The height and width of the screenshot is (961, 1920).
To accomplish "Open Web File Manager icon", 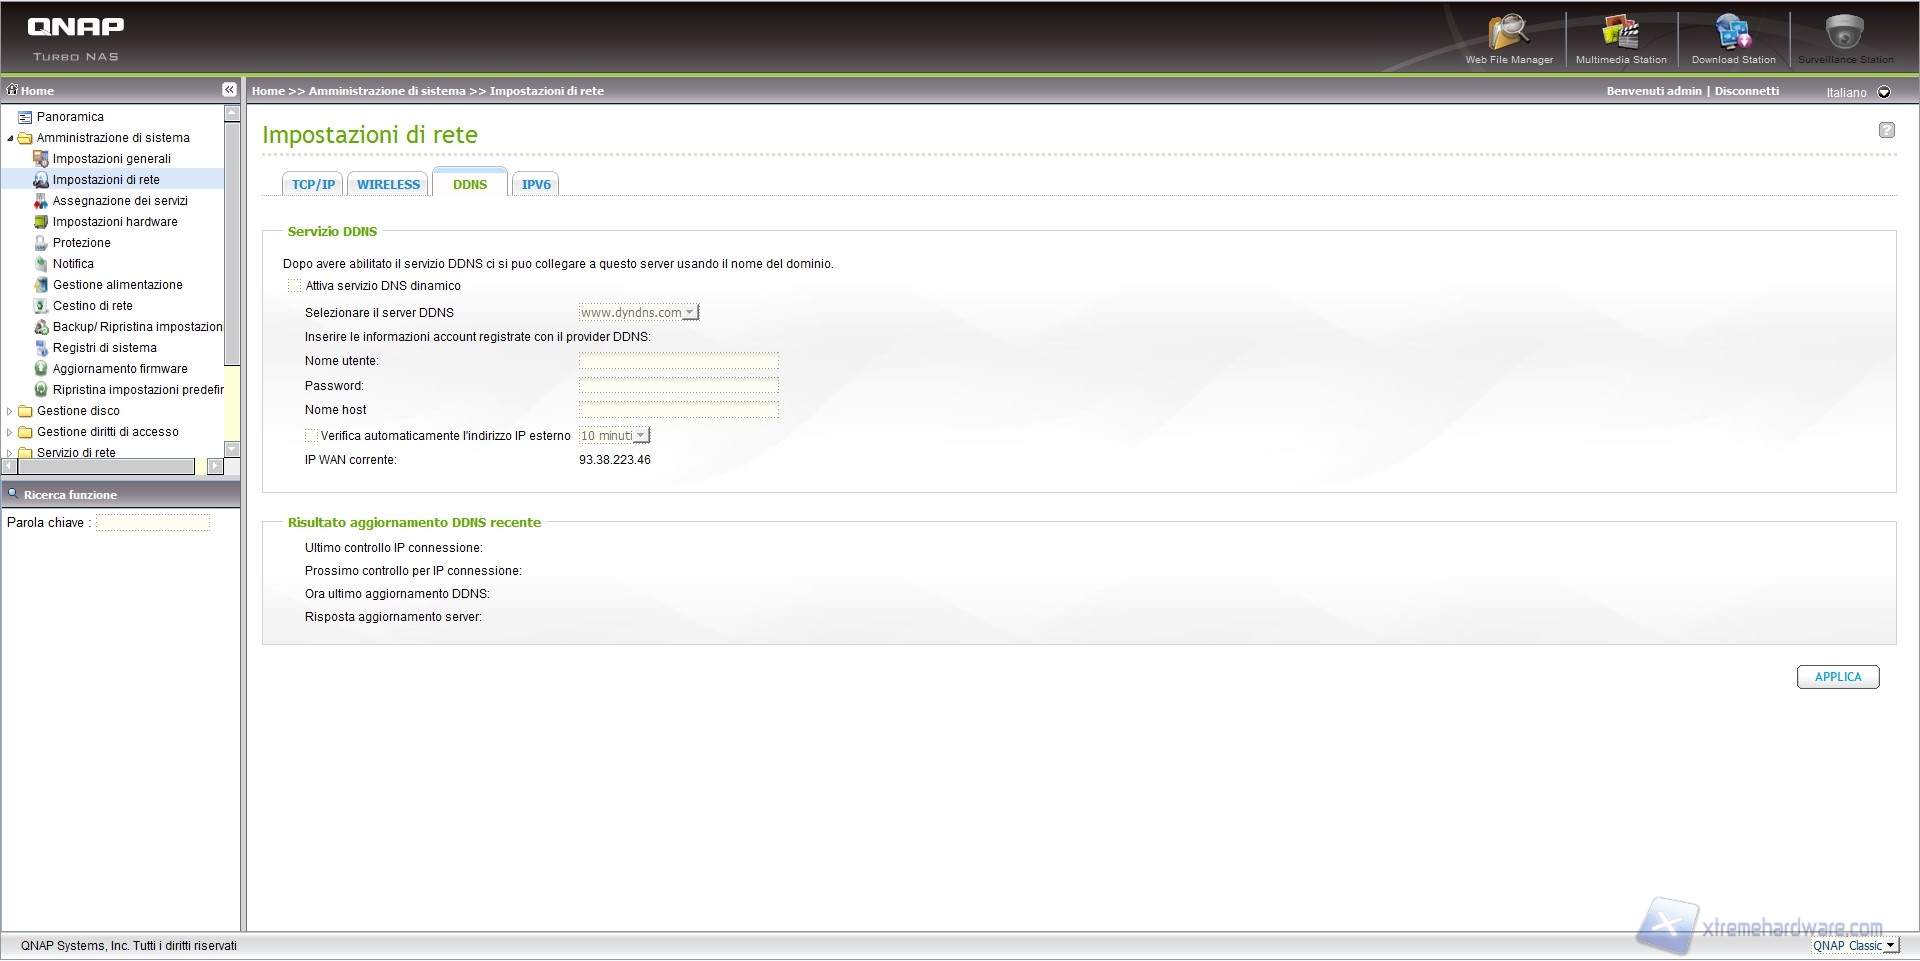I will coord(1508,35).
